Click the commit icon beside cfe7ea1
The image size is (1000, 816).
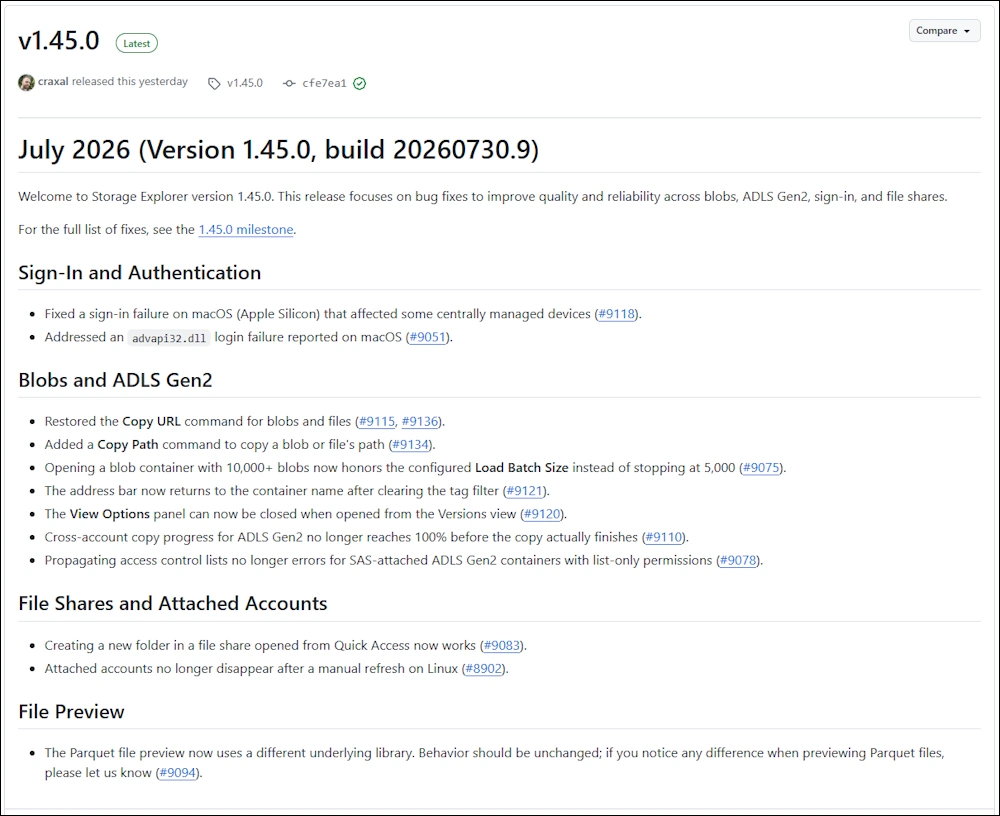289,84
